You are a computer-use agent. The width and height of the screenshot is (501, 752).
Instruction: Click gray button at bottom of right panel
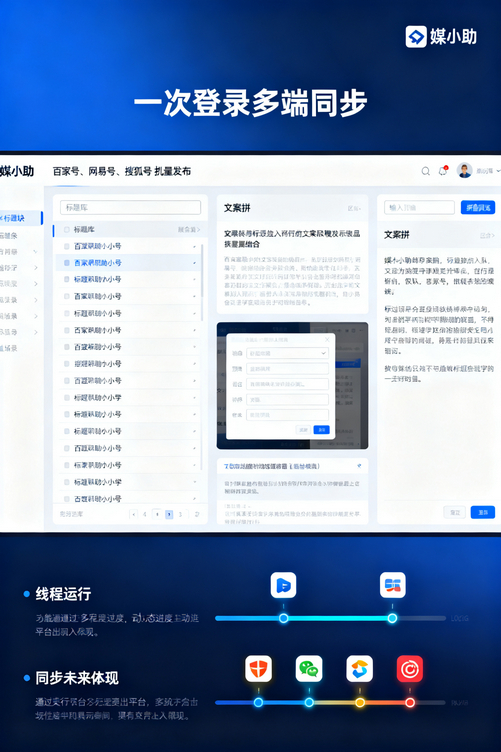(x=455, y=512)
